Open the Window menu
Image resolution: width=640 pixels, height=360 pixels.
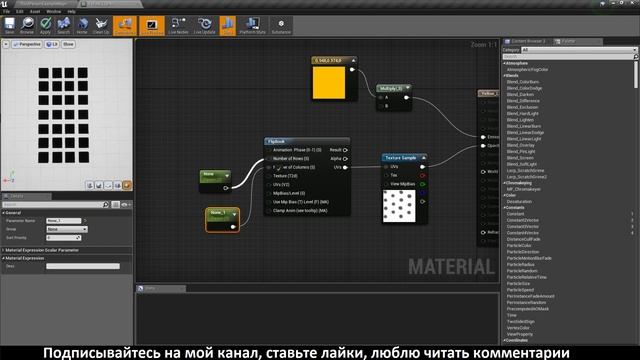pos(53,11)
